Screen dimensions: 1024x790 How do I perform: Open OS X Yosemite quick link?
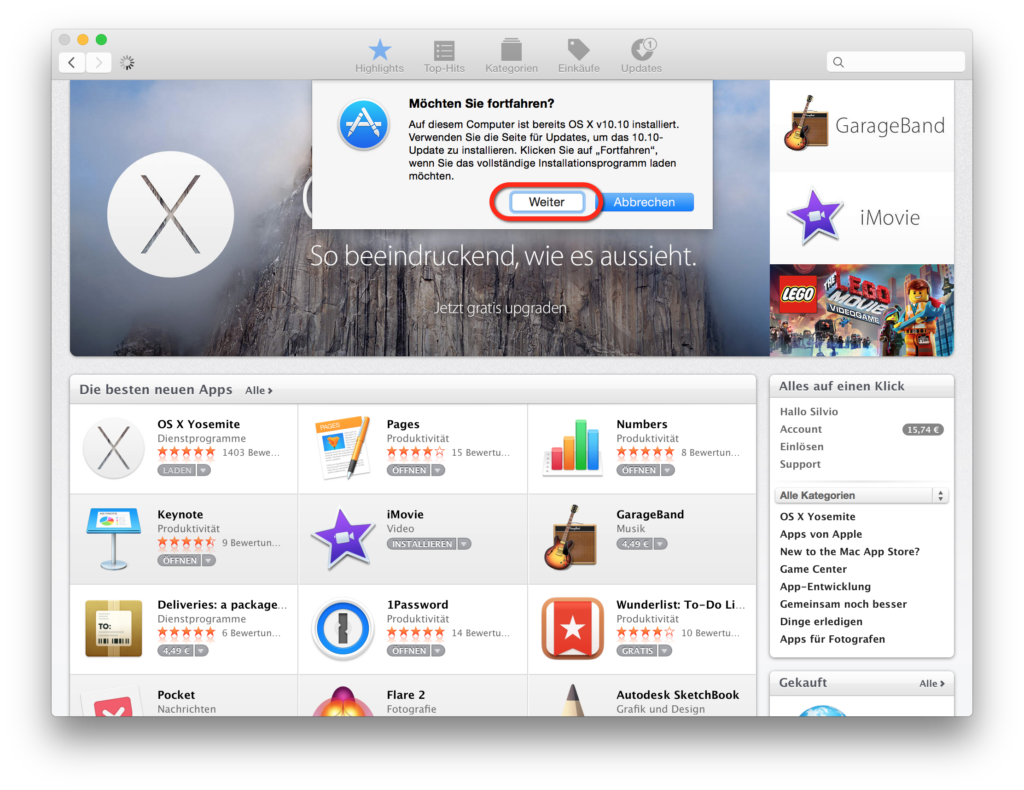point(818,516)
